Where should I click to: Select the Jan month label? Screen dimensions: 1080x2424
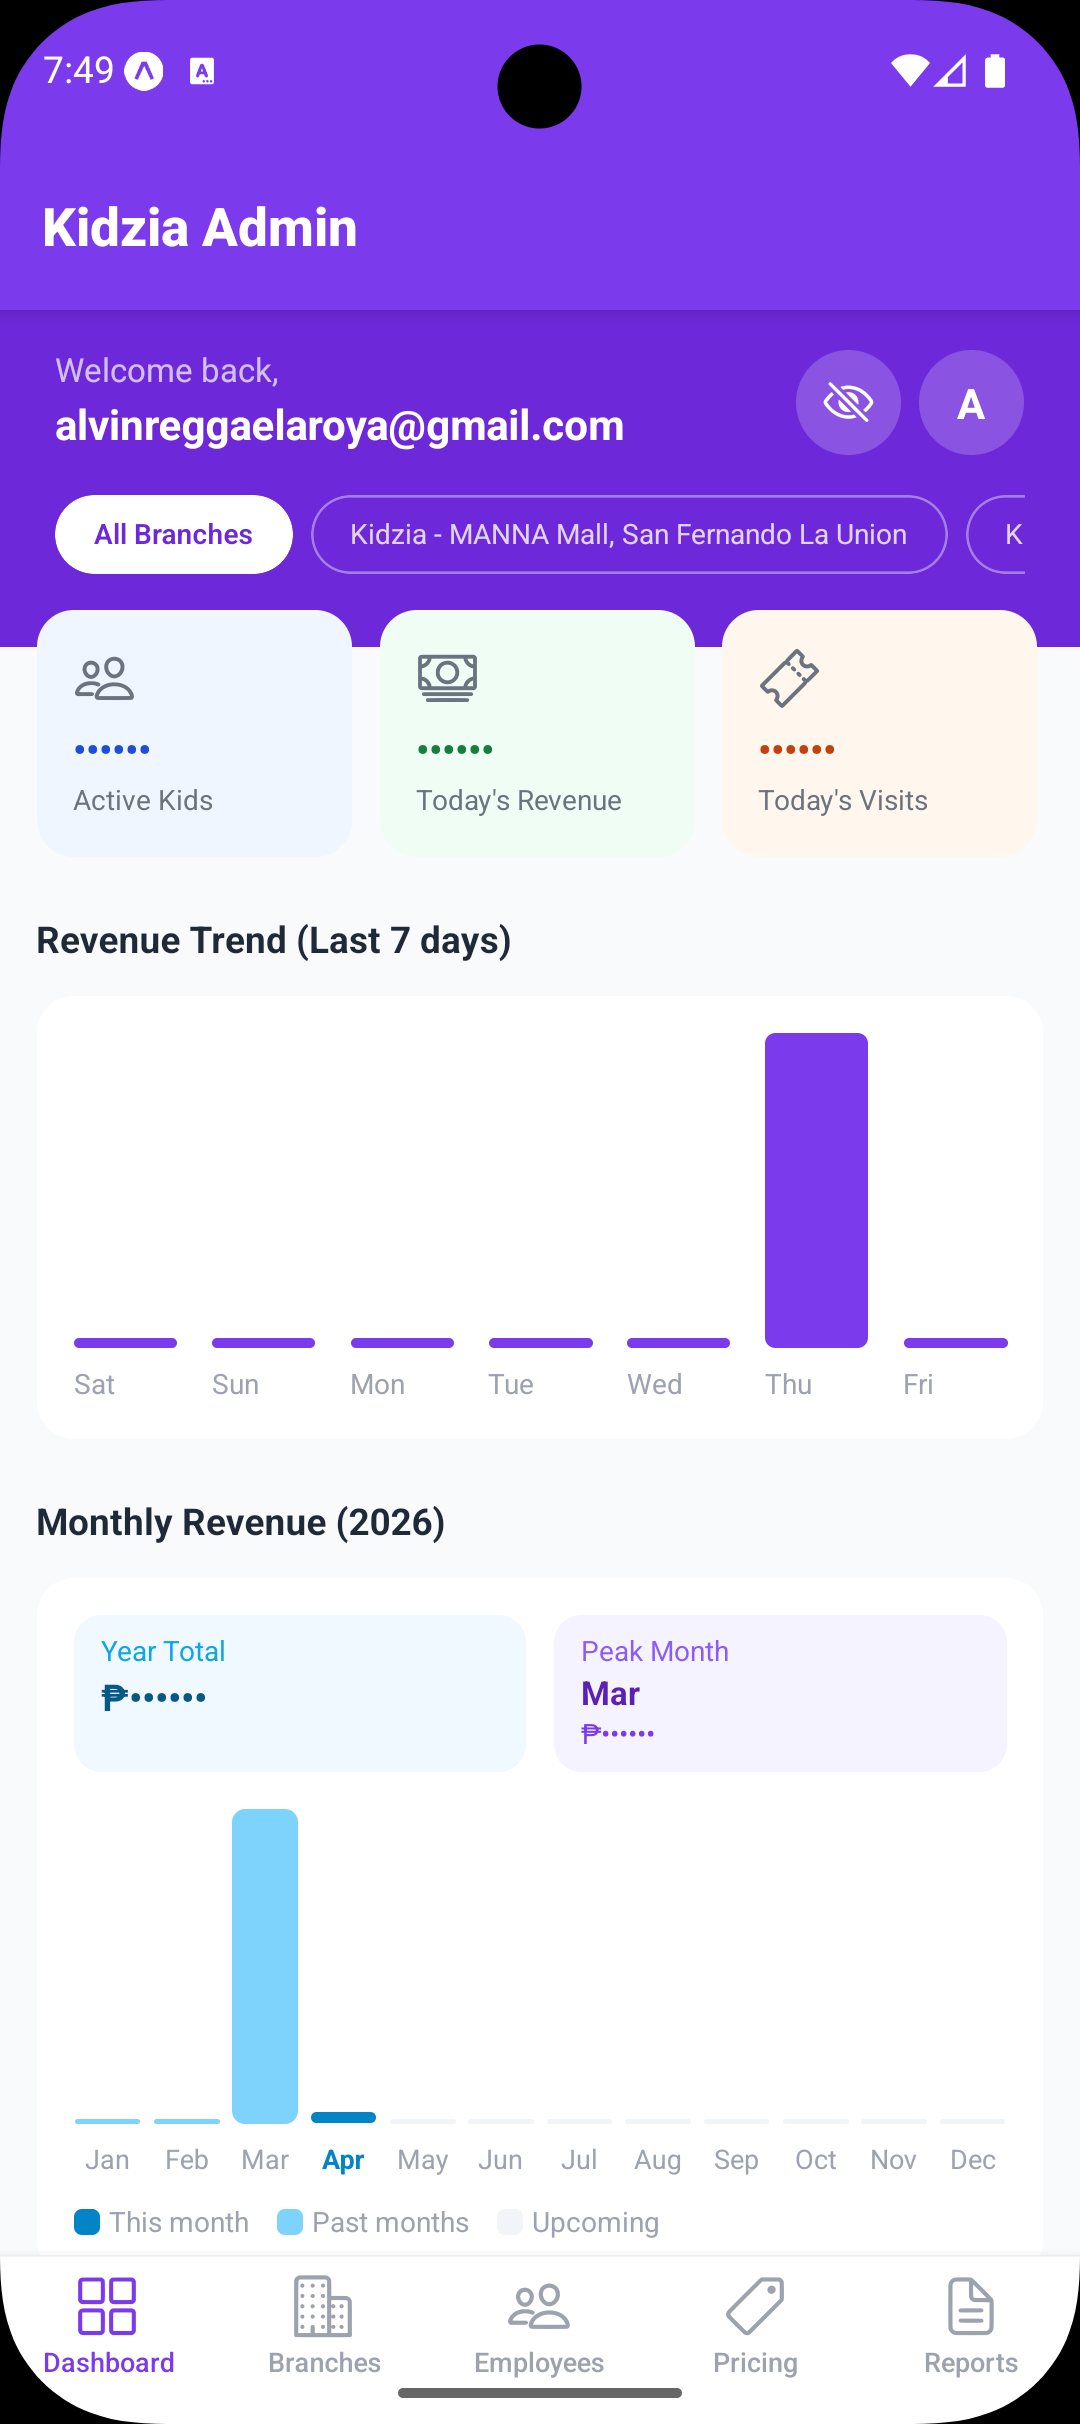[107, 2160]
